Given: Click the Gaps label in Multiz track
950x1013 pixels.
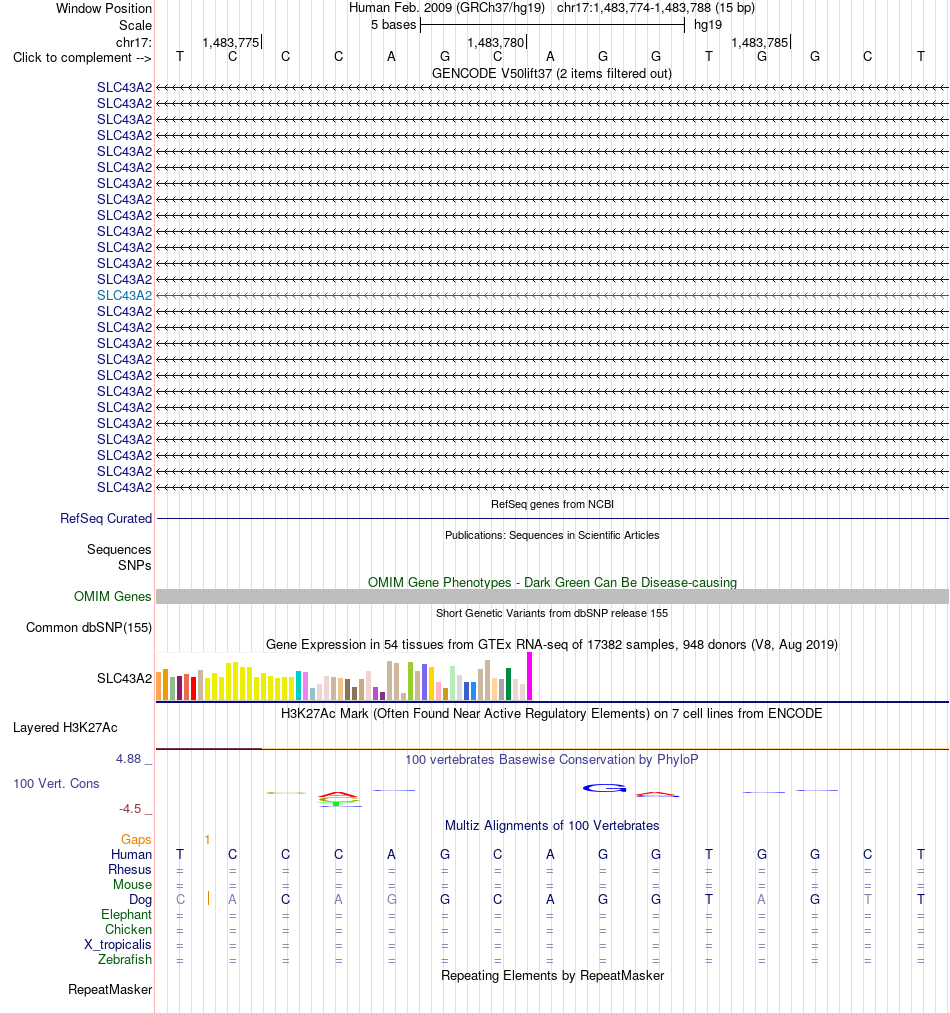Looking at the screenshot, I should tap(136, 839).
